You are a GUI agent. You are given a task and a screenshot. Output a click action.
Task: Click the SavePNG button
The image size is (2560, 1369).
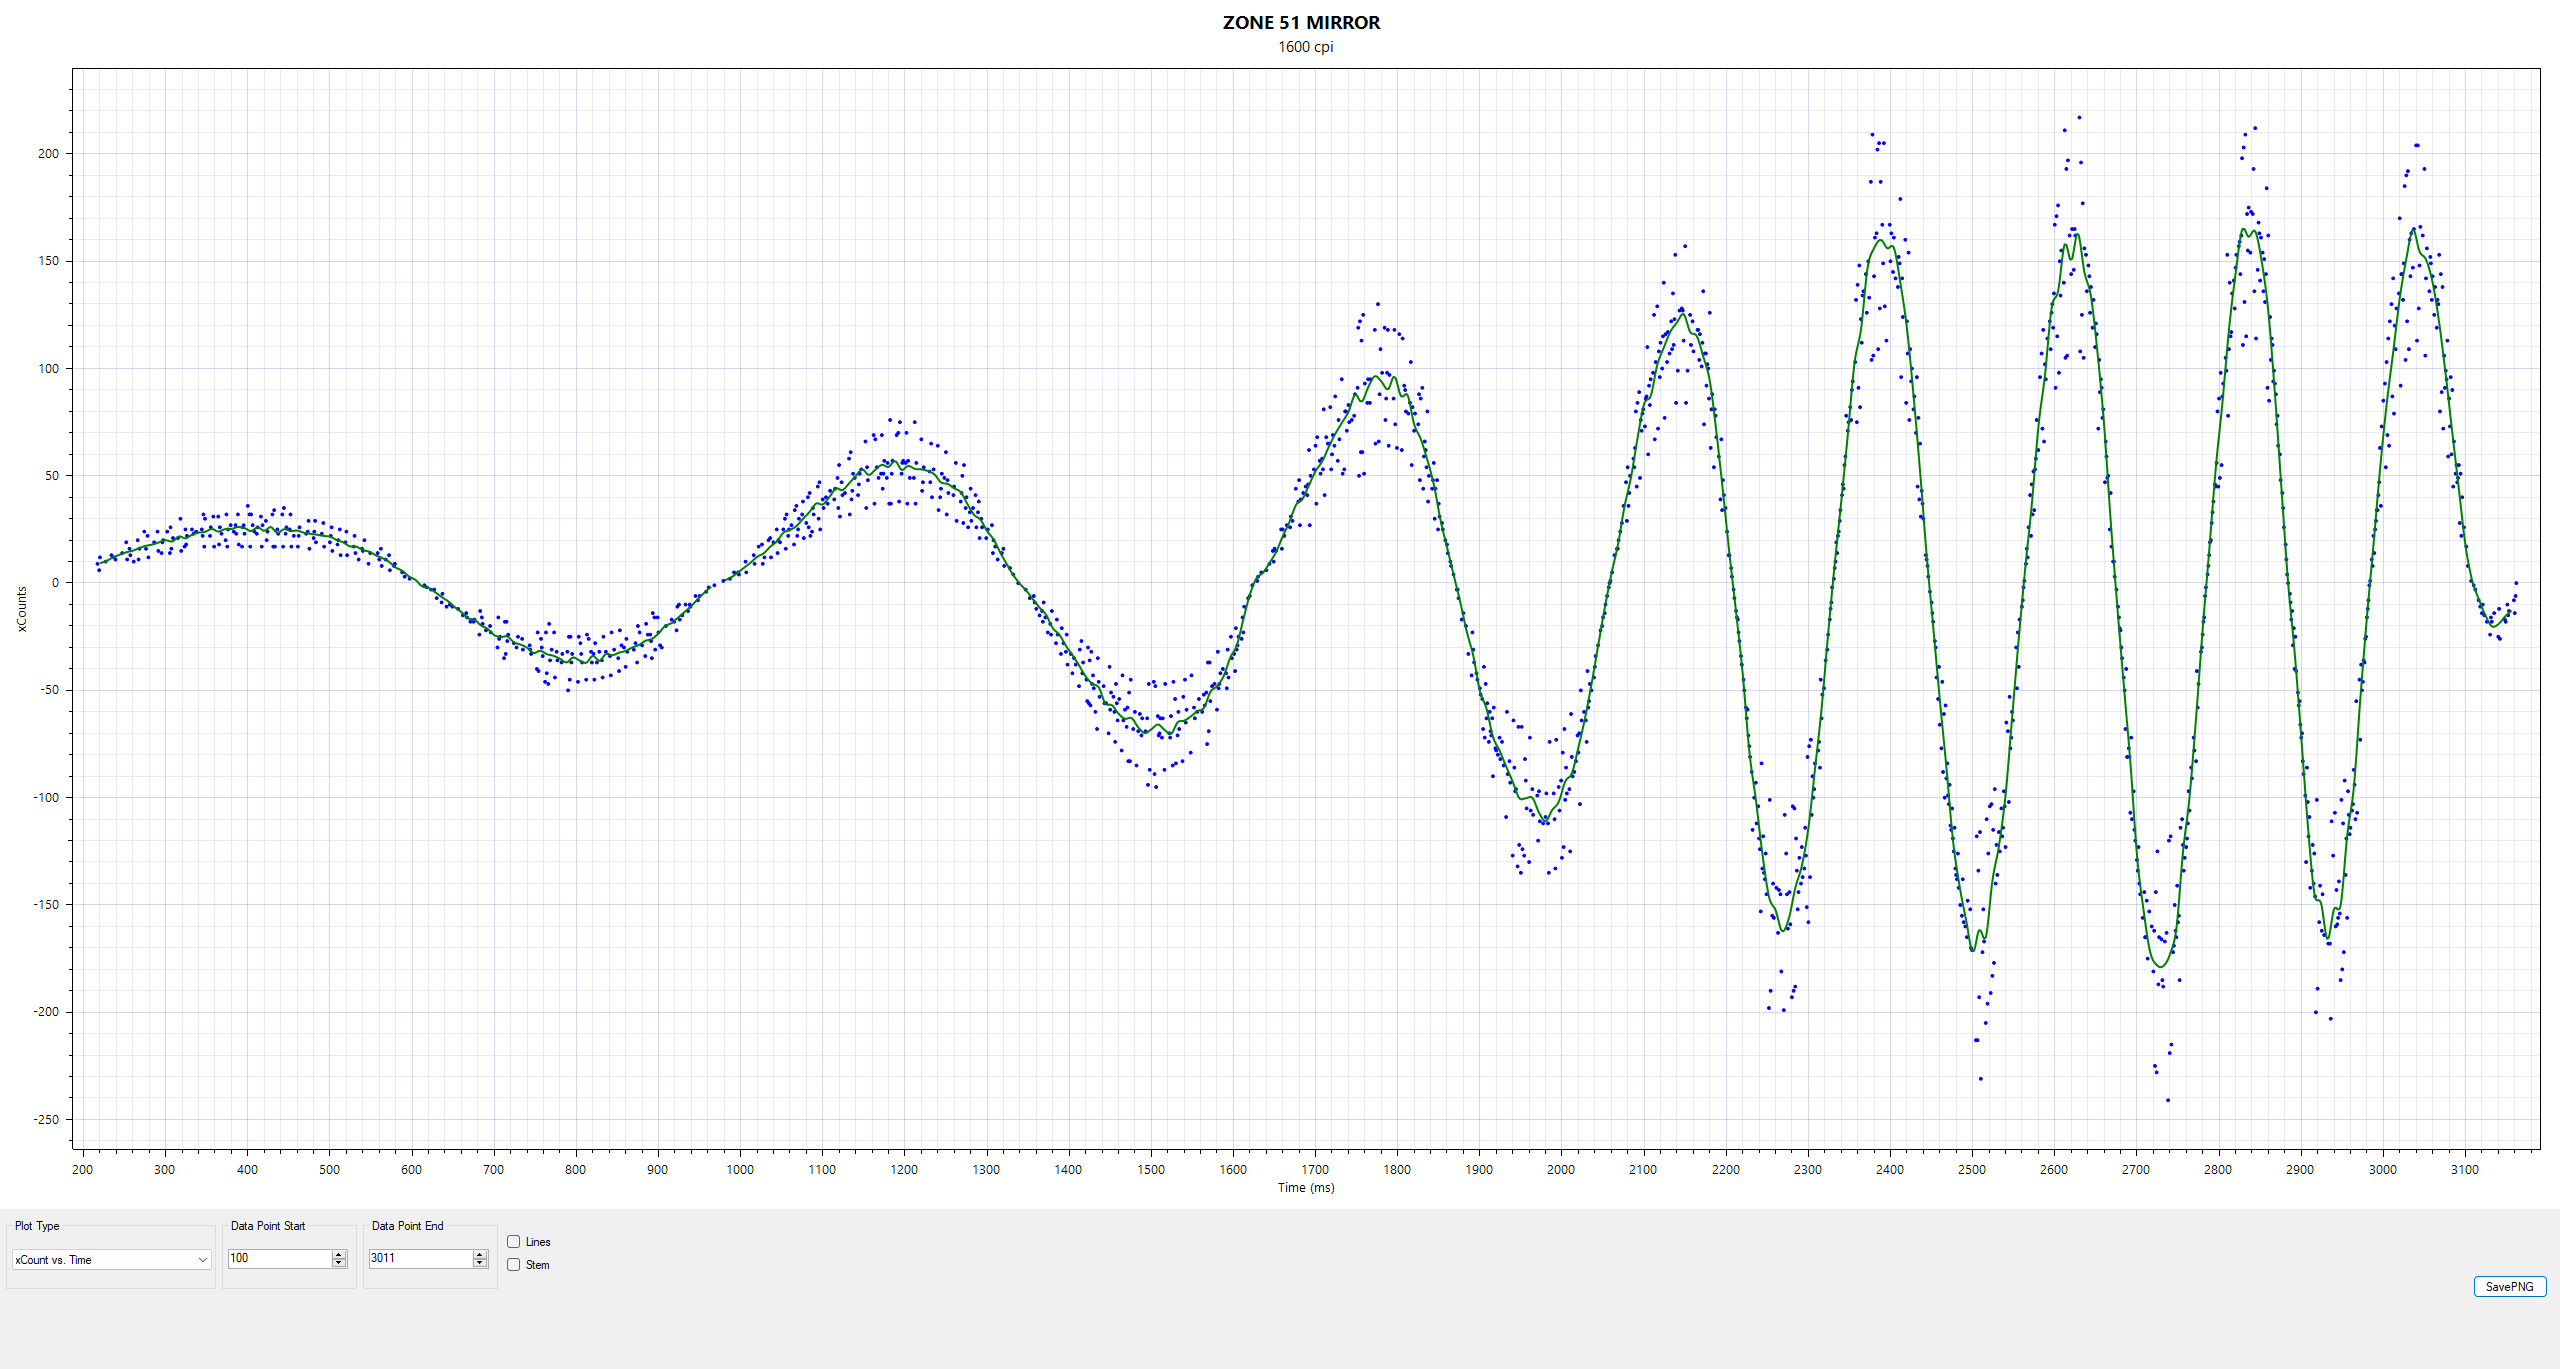[x=2509, y=1287]
